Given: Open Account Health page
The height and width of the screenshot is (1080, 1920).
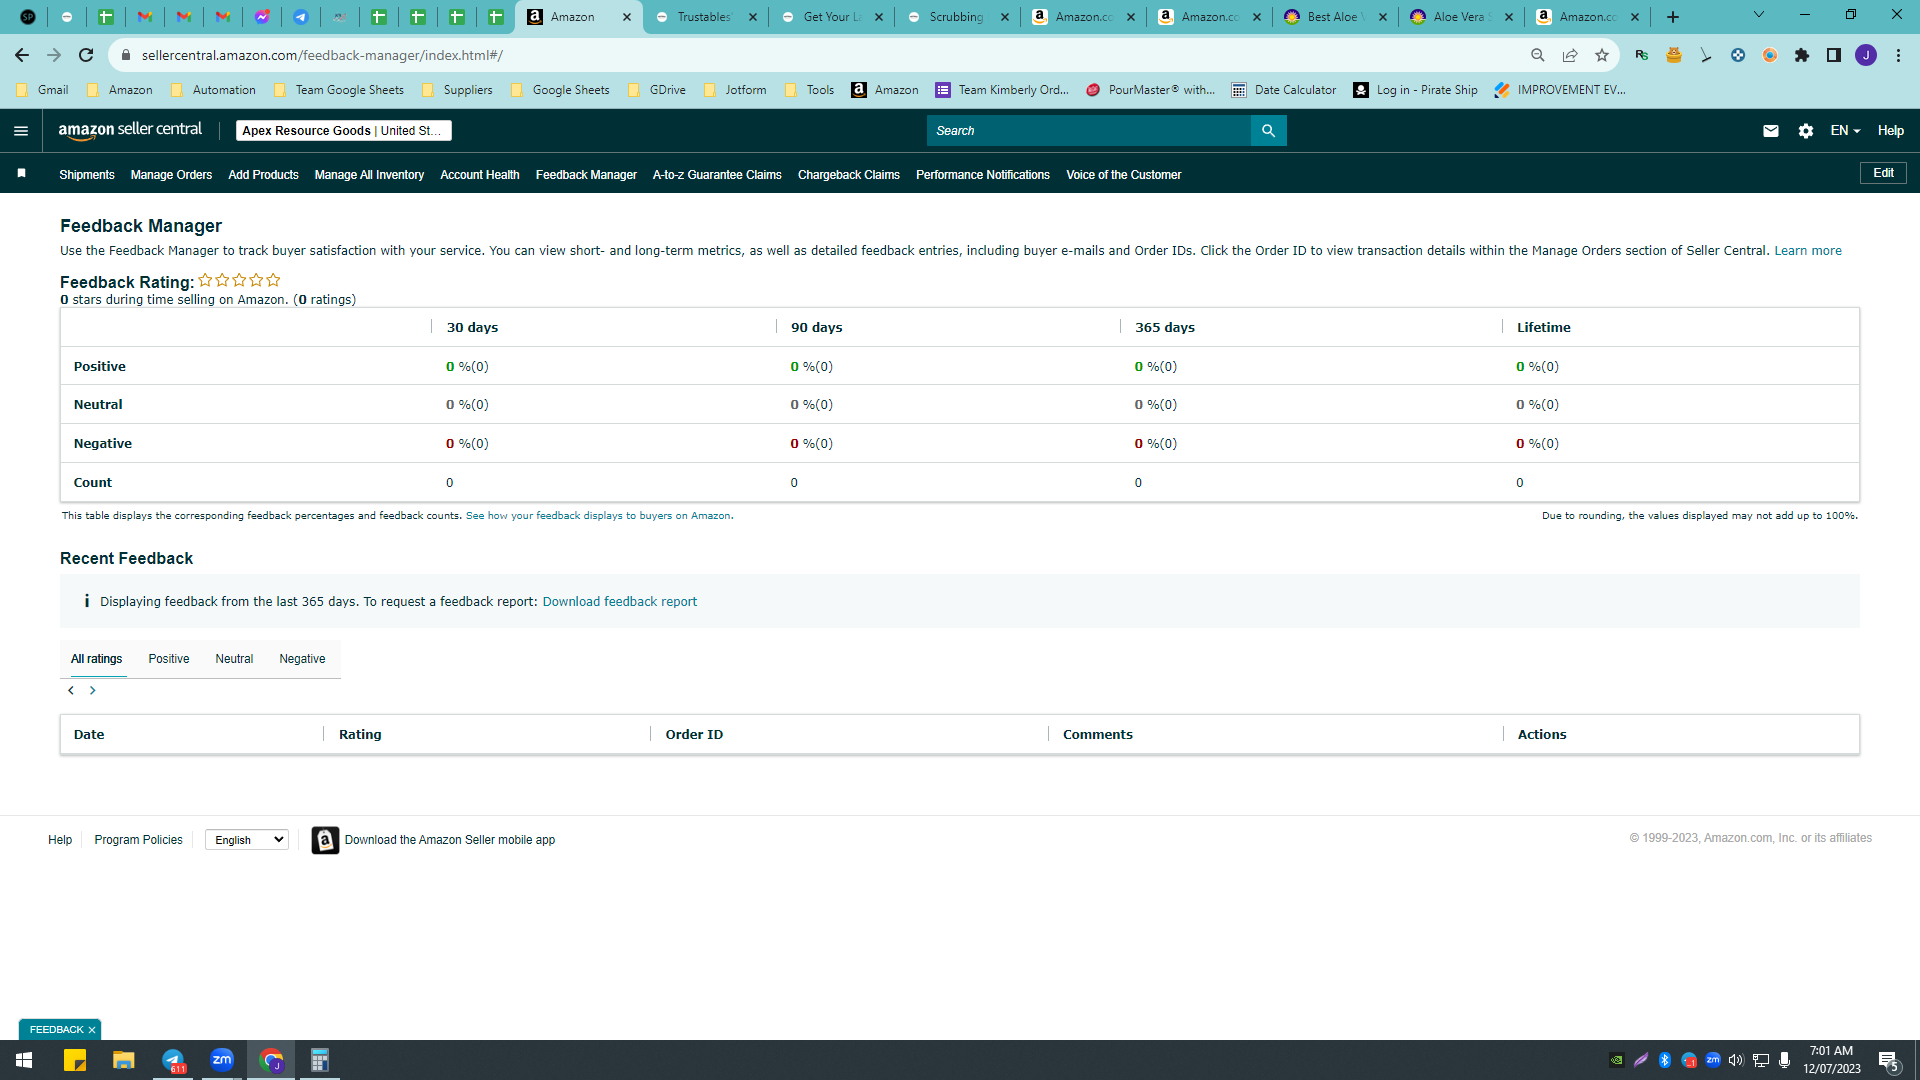Looking at the screenshot, I should click(480, 175).
